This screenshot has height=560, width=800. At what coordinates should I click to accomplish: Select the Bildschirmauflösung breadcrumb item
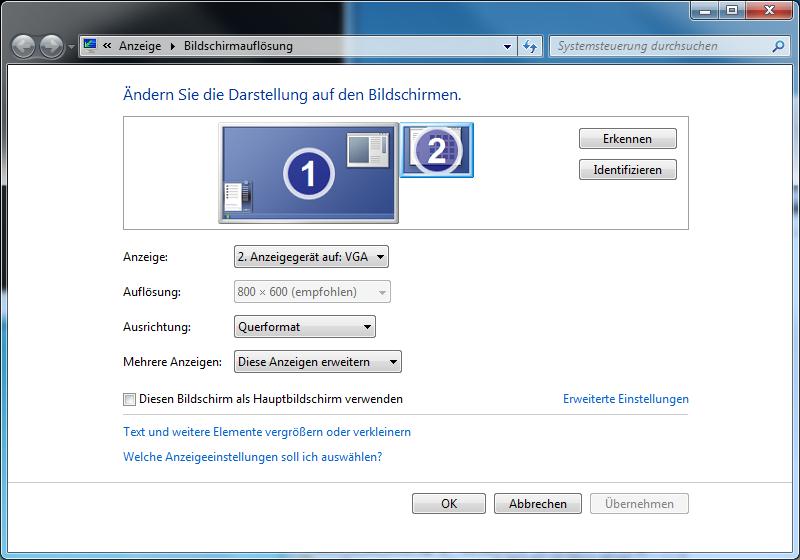[x=238, y=46]
